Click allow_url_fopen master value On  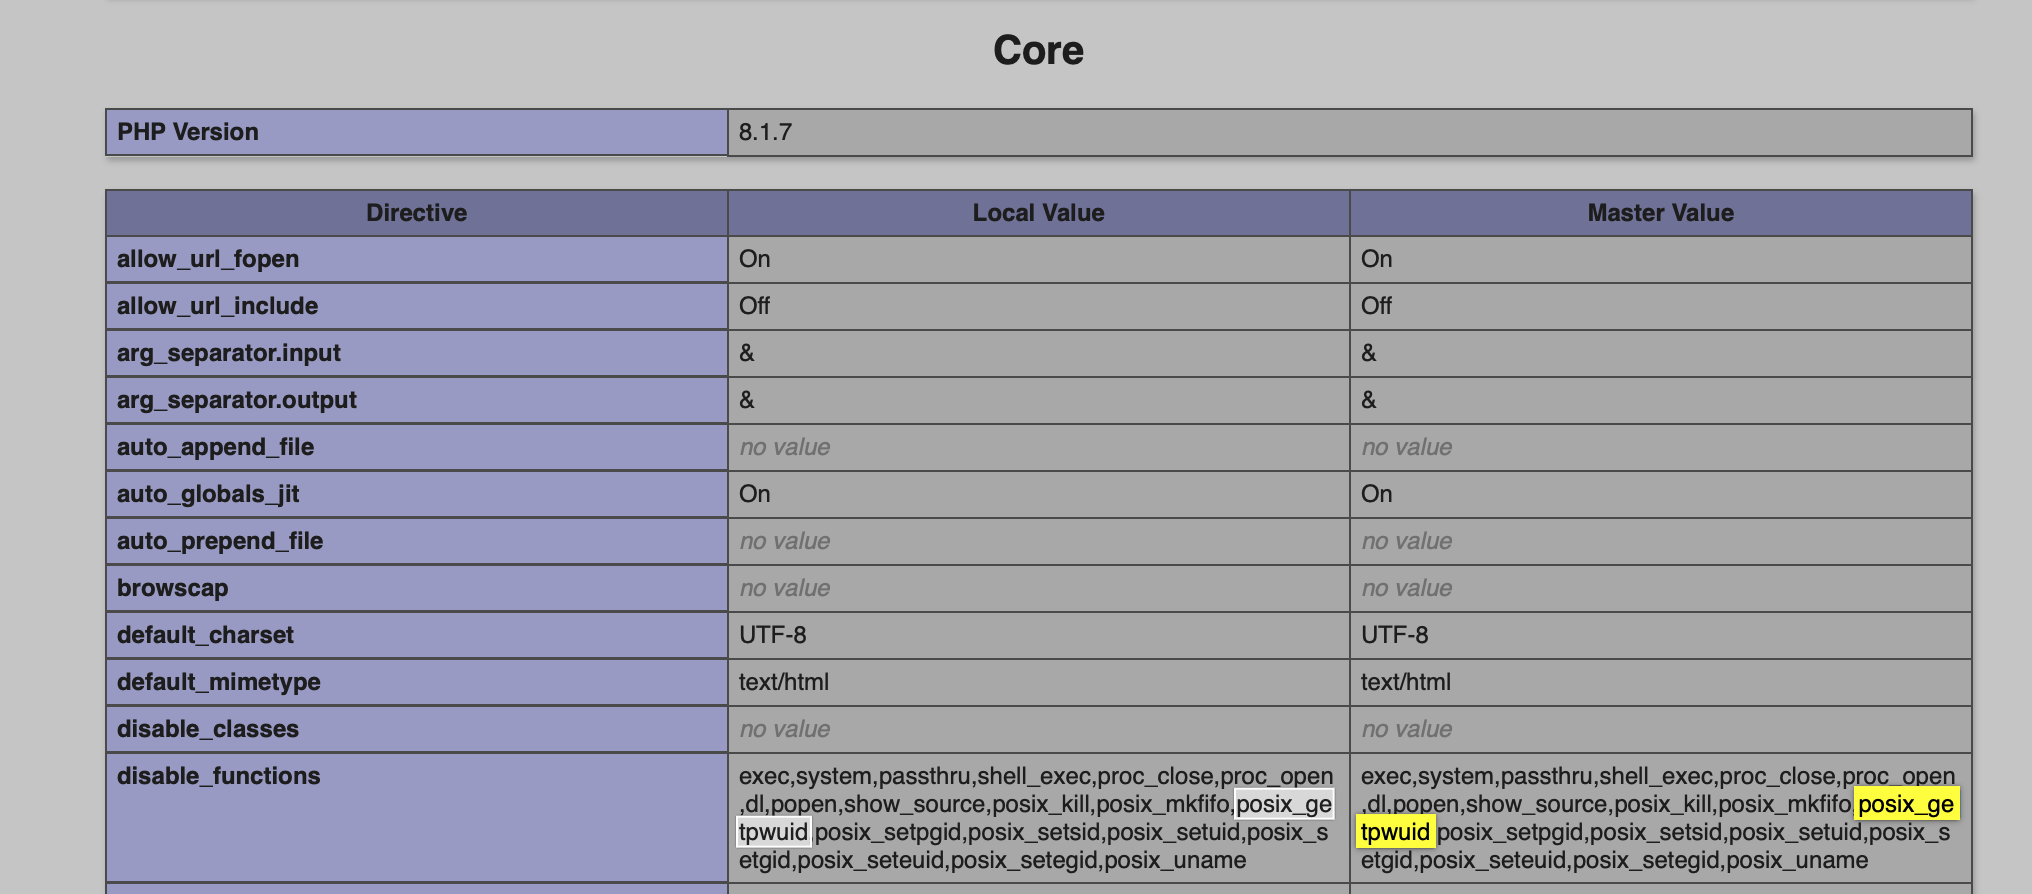tap(1377, 259)
